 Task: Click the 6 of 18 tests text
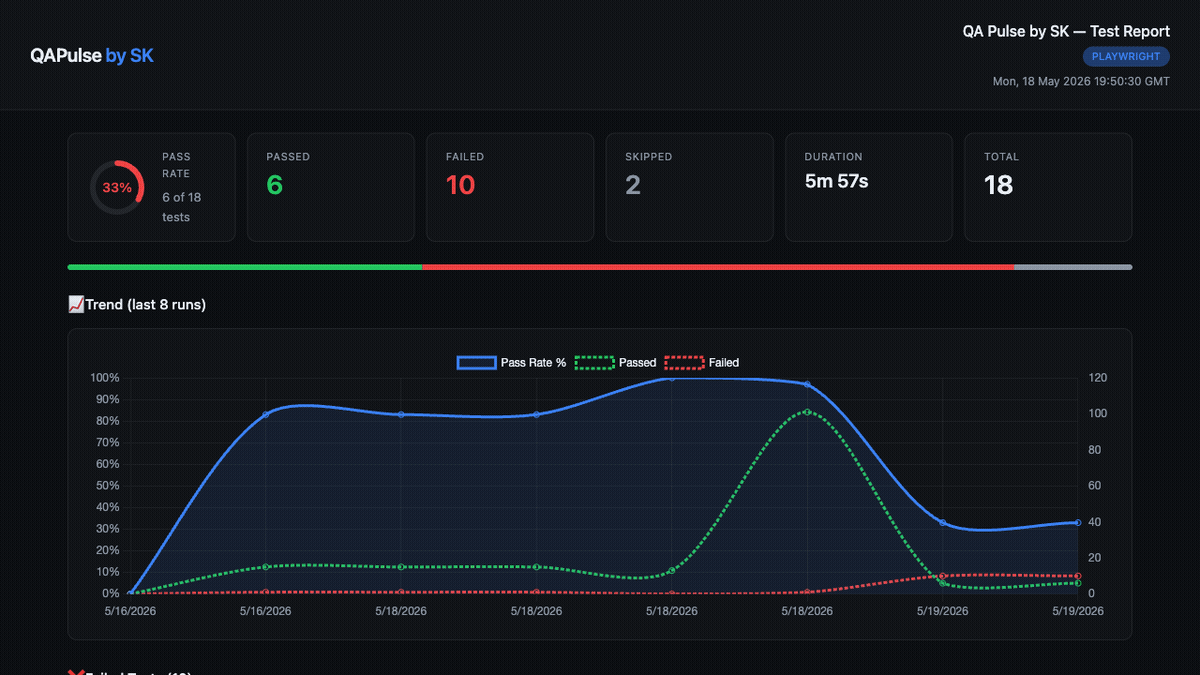pos(182,207)
